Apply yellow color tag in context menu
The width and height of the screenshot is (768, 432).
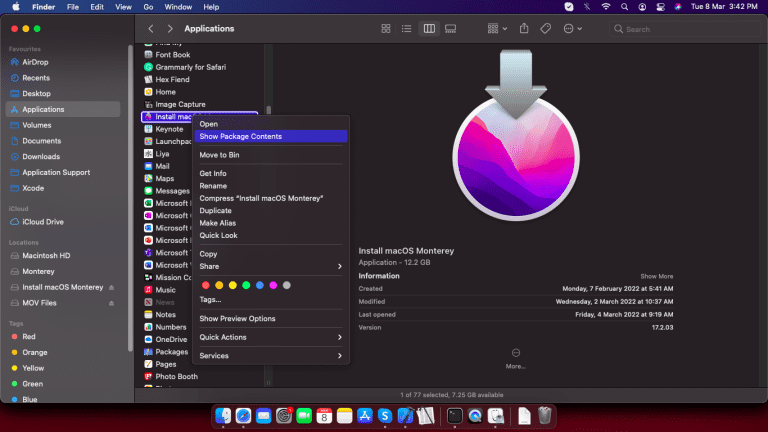pos(233,285)
